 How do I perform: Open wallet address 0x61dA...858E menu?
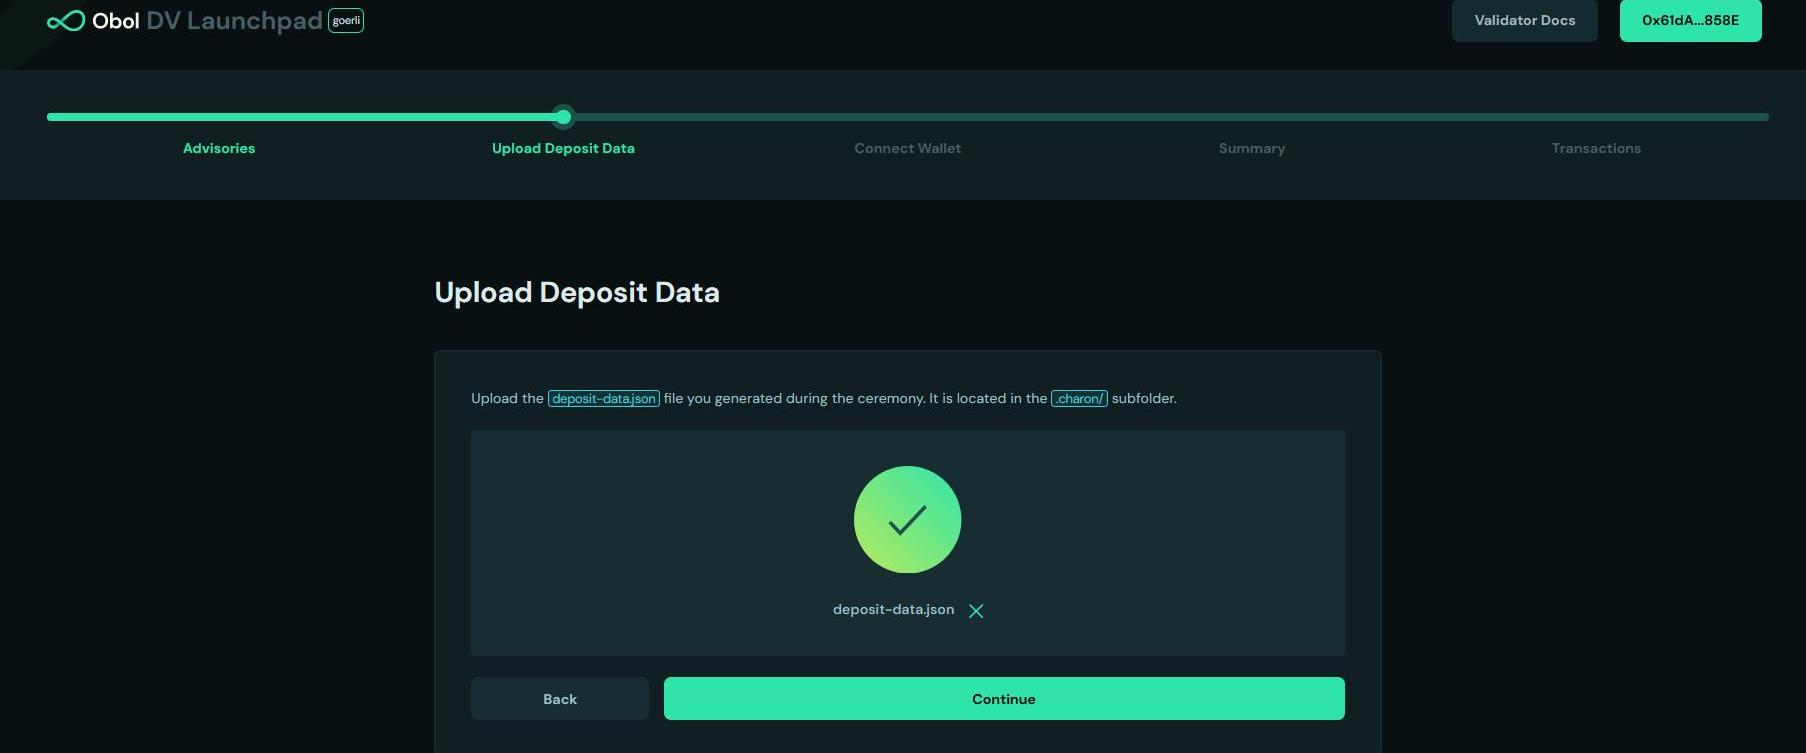click(1690, 21)
